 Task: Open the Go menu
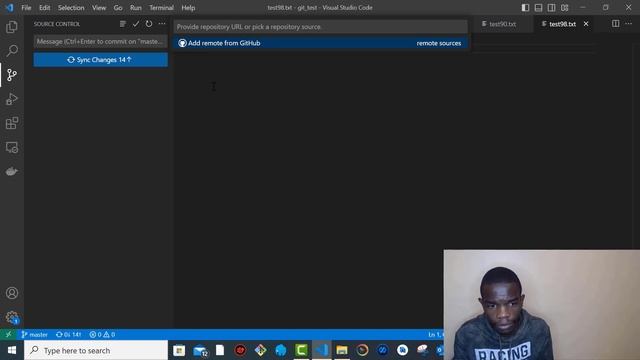click(118, 8)
